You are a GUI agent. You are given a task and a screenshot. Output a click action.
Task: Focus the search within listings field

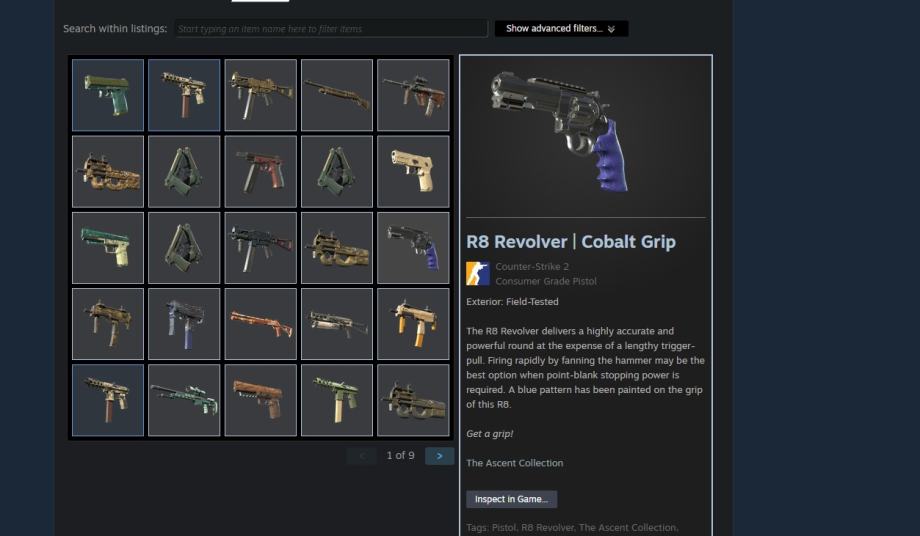331,29
